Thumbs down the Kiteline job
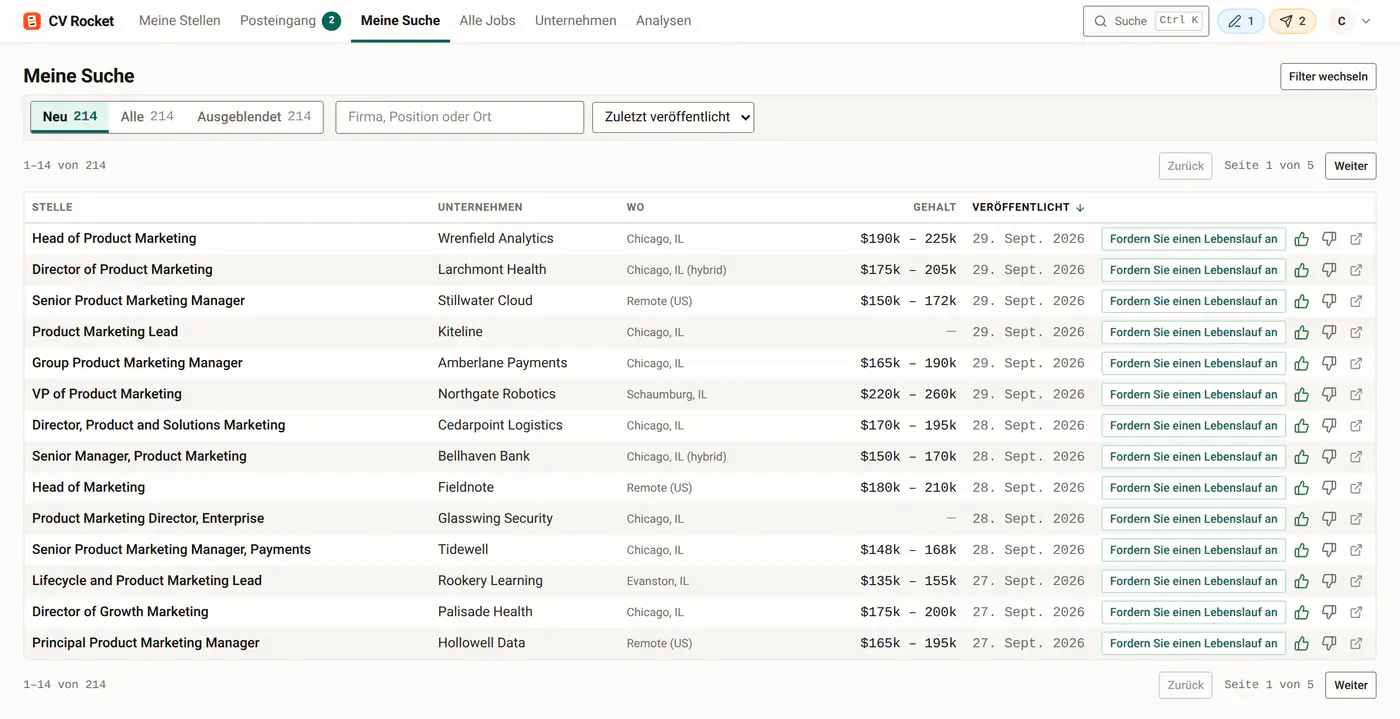This screenshot has width=1400, height=719. click(x=1329, y=332)
